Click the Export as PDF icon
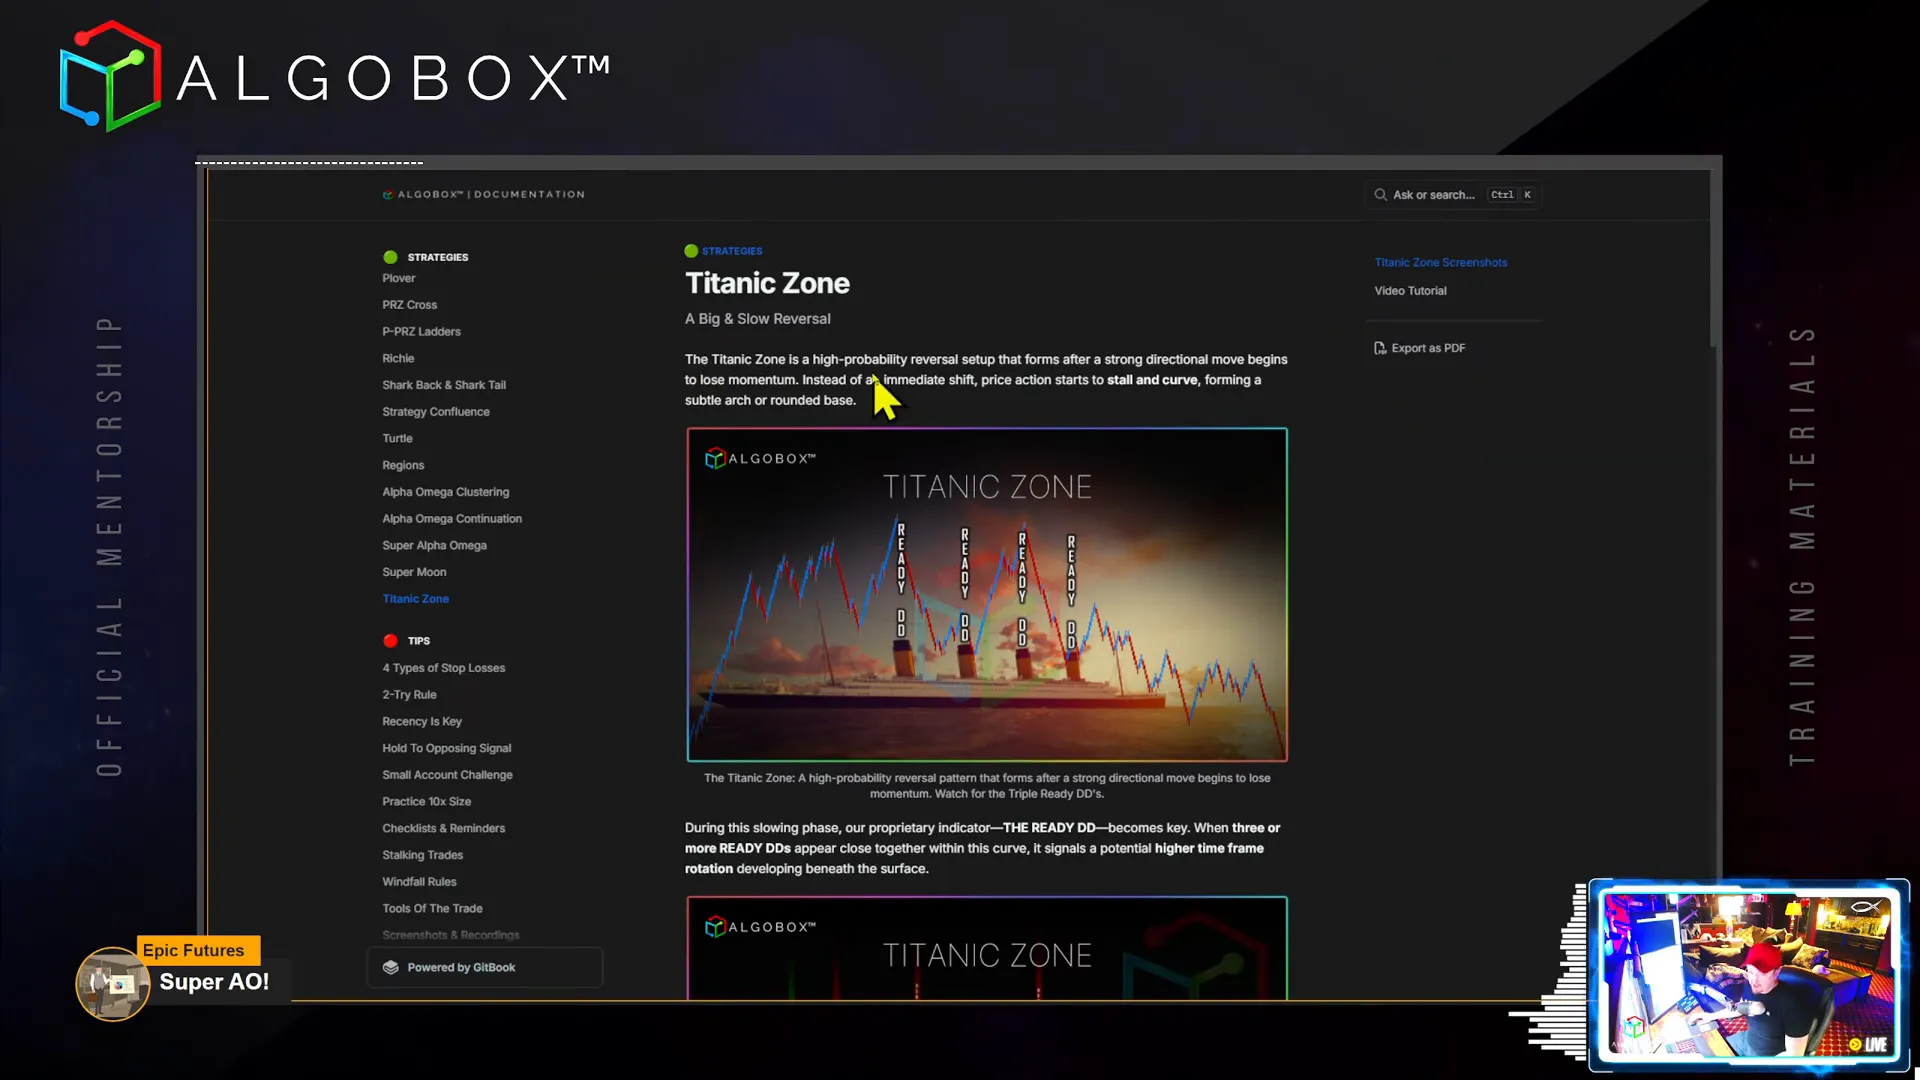The height and width of the screenshot is (1080, 1920). (1380, 348)
